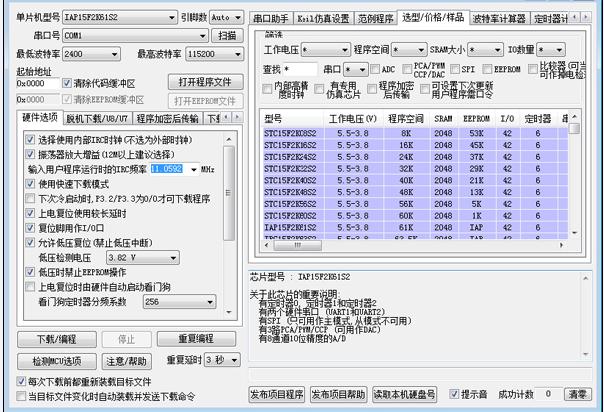Viewport: 604px width, 412px height.
Task: Click the right tab-scroll arrow in the left tab strip
Action: pyautogui.click(x=237, y=117)
